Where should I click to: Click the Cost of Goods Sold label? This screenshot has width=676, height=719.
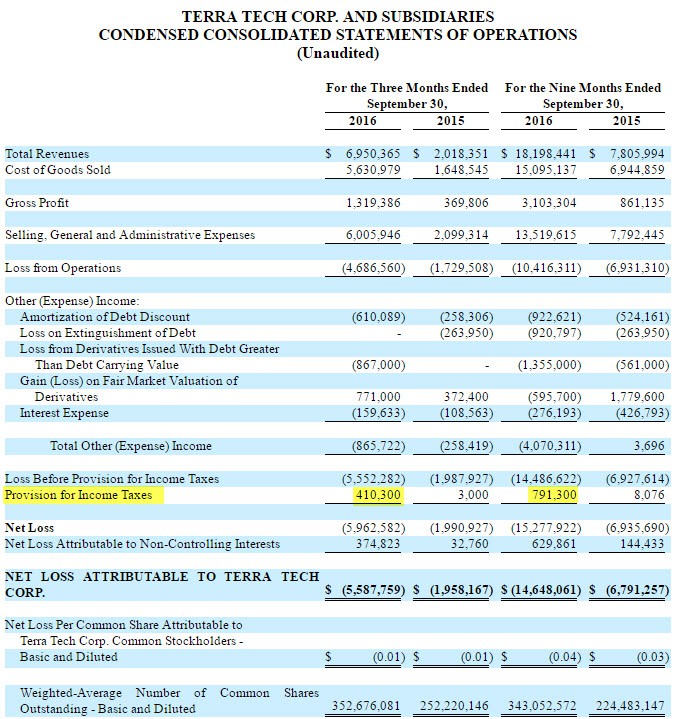point(58,170)
